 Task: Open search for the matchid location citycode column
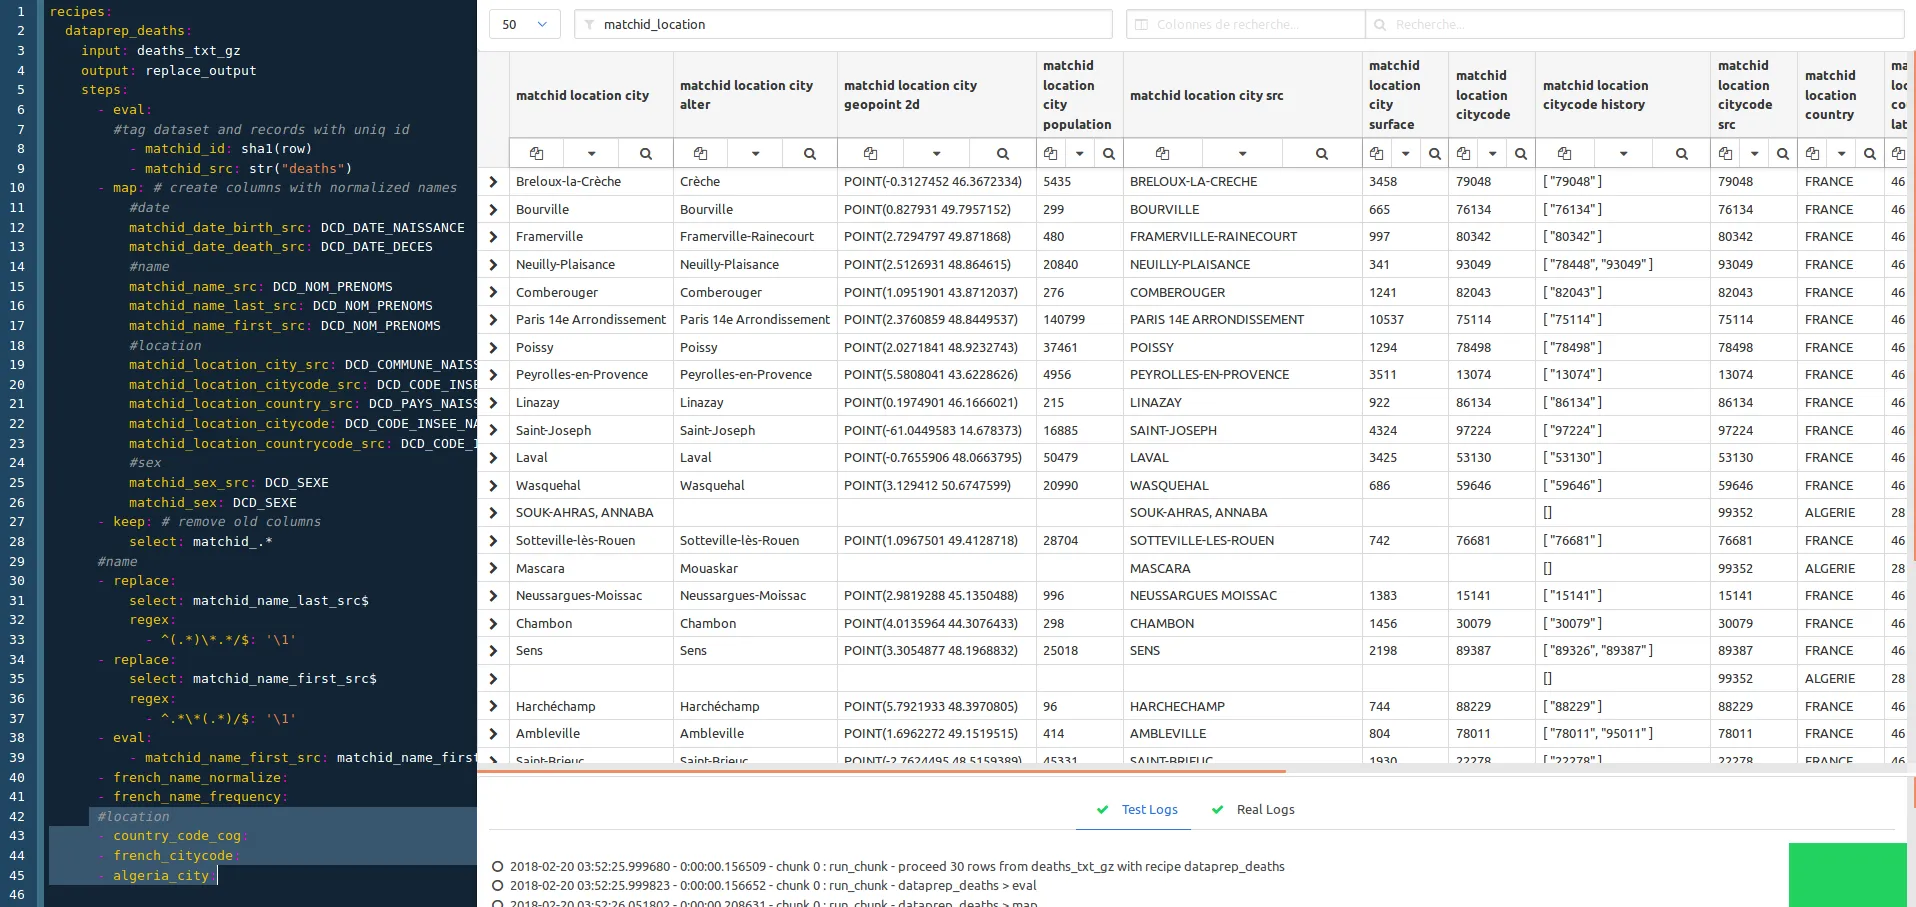click(1520, 153)
